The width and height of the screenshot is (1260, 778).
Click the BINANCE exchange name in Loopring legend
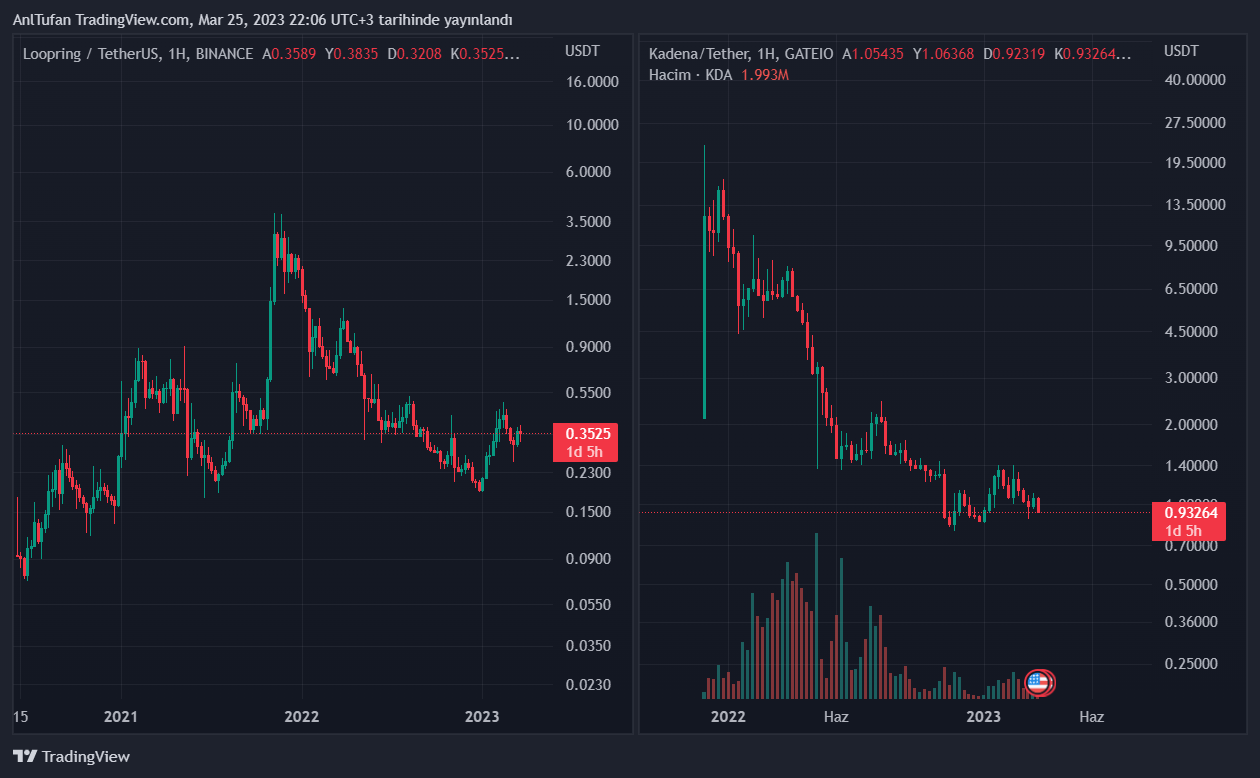click(224, 54)
